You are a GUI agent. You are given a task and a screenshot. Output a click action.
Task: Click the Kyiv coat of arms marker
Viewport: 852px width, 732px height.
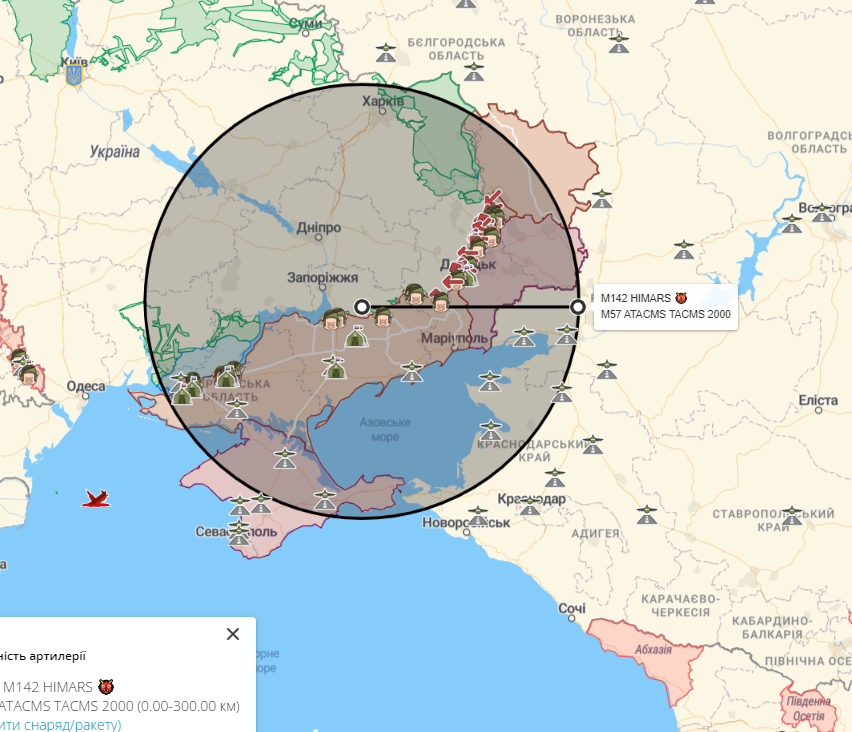pyautogui.click(x=73, y=76)
